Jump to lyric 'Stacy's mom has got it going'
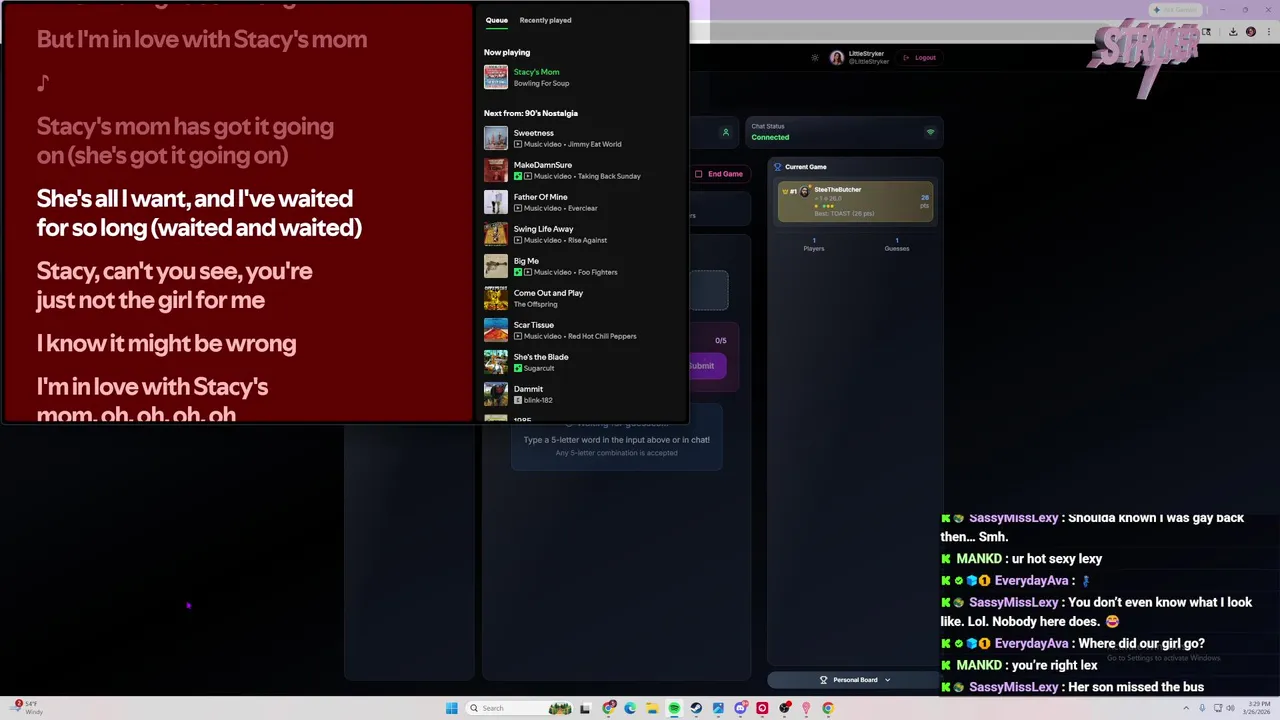The image size is (1280, 720). point(185,126)
